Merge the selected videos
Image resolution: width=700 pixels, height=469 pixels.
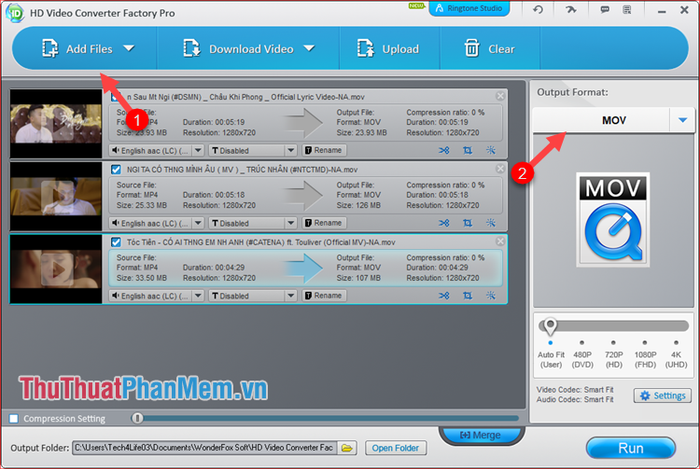481,435
